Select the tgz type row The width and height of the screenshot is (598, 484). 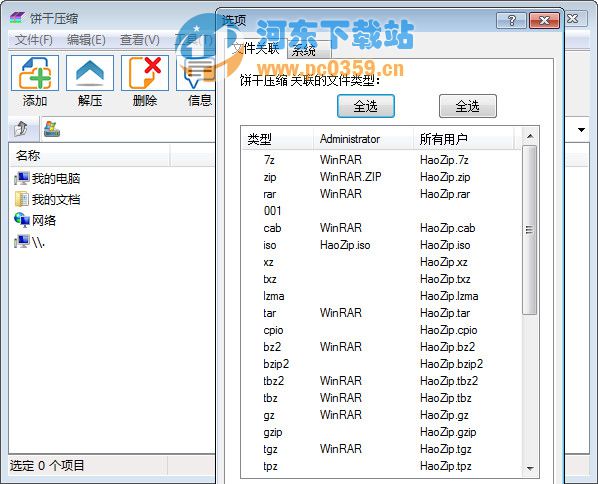tap(381, 449)
